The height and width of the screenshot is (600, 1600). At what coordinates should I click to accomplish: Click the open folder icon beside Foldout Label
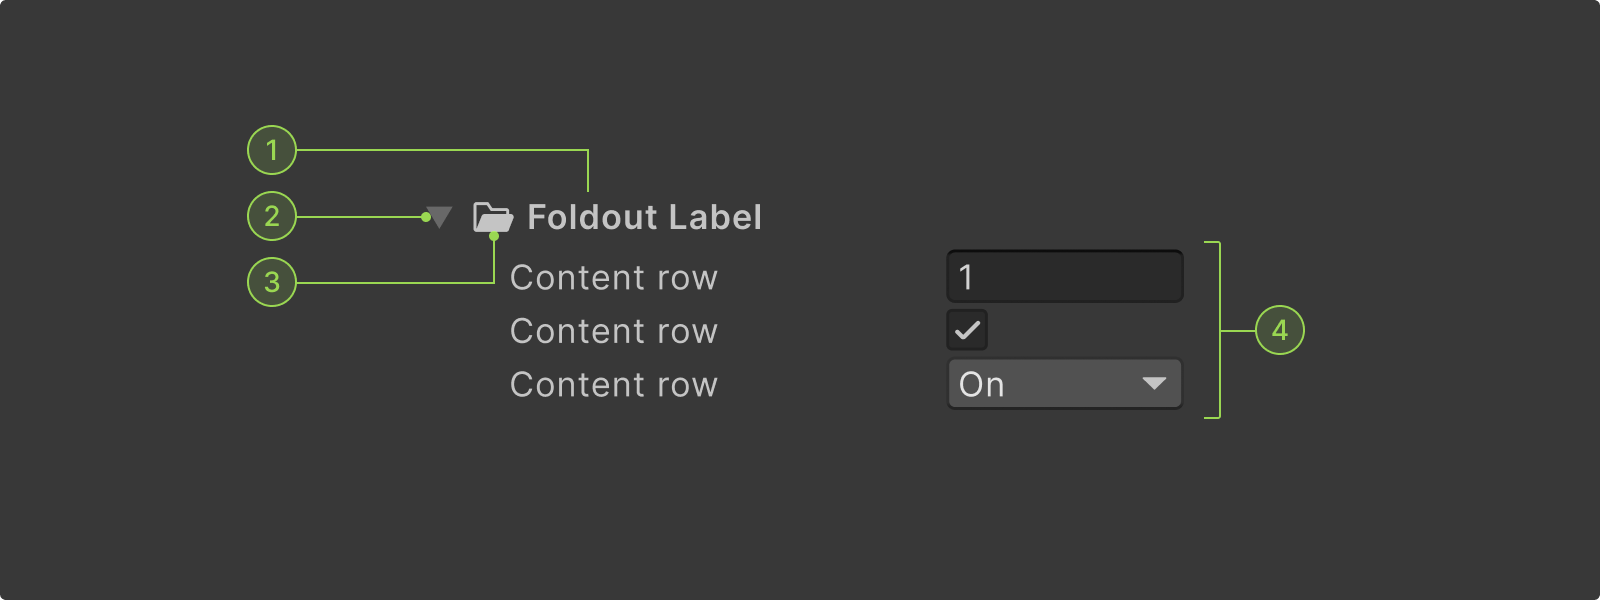click(x=492, y=217)
